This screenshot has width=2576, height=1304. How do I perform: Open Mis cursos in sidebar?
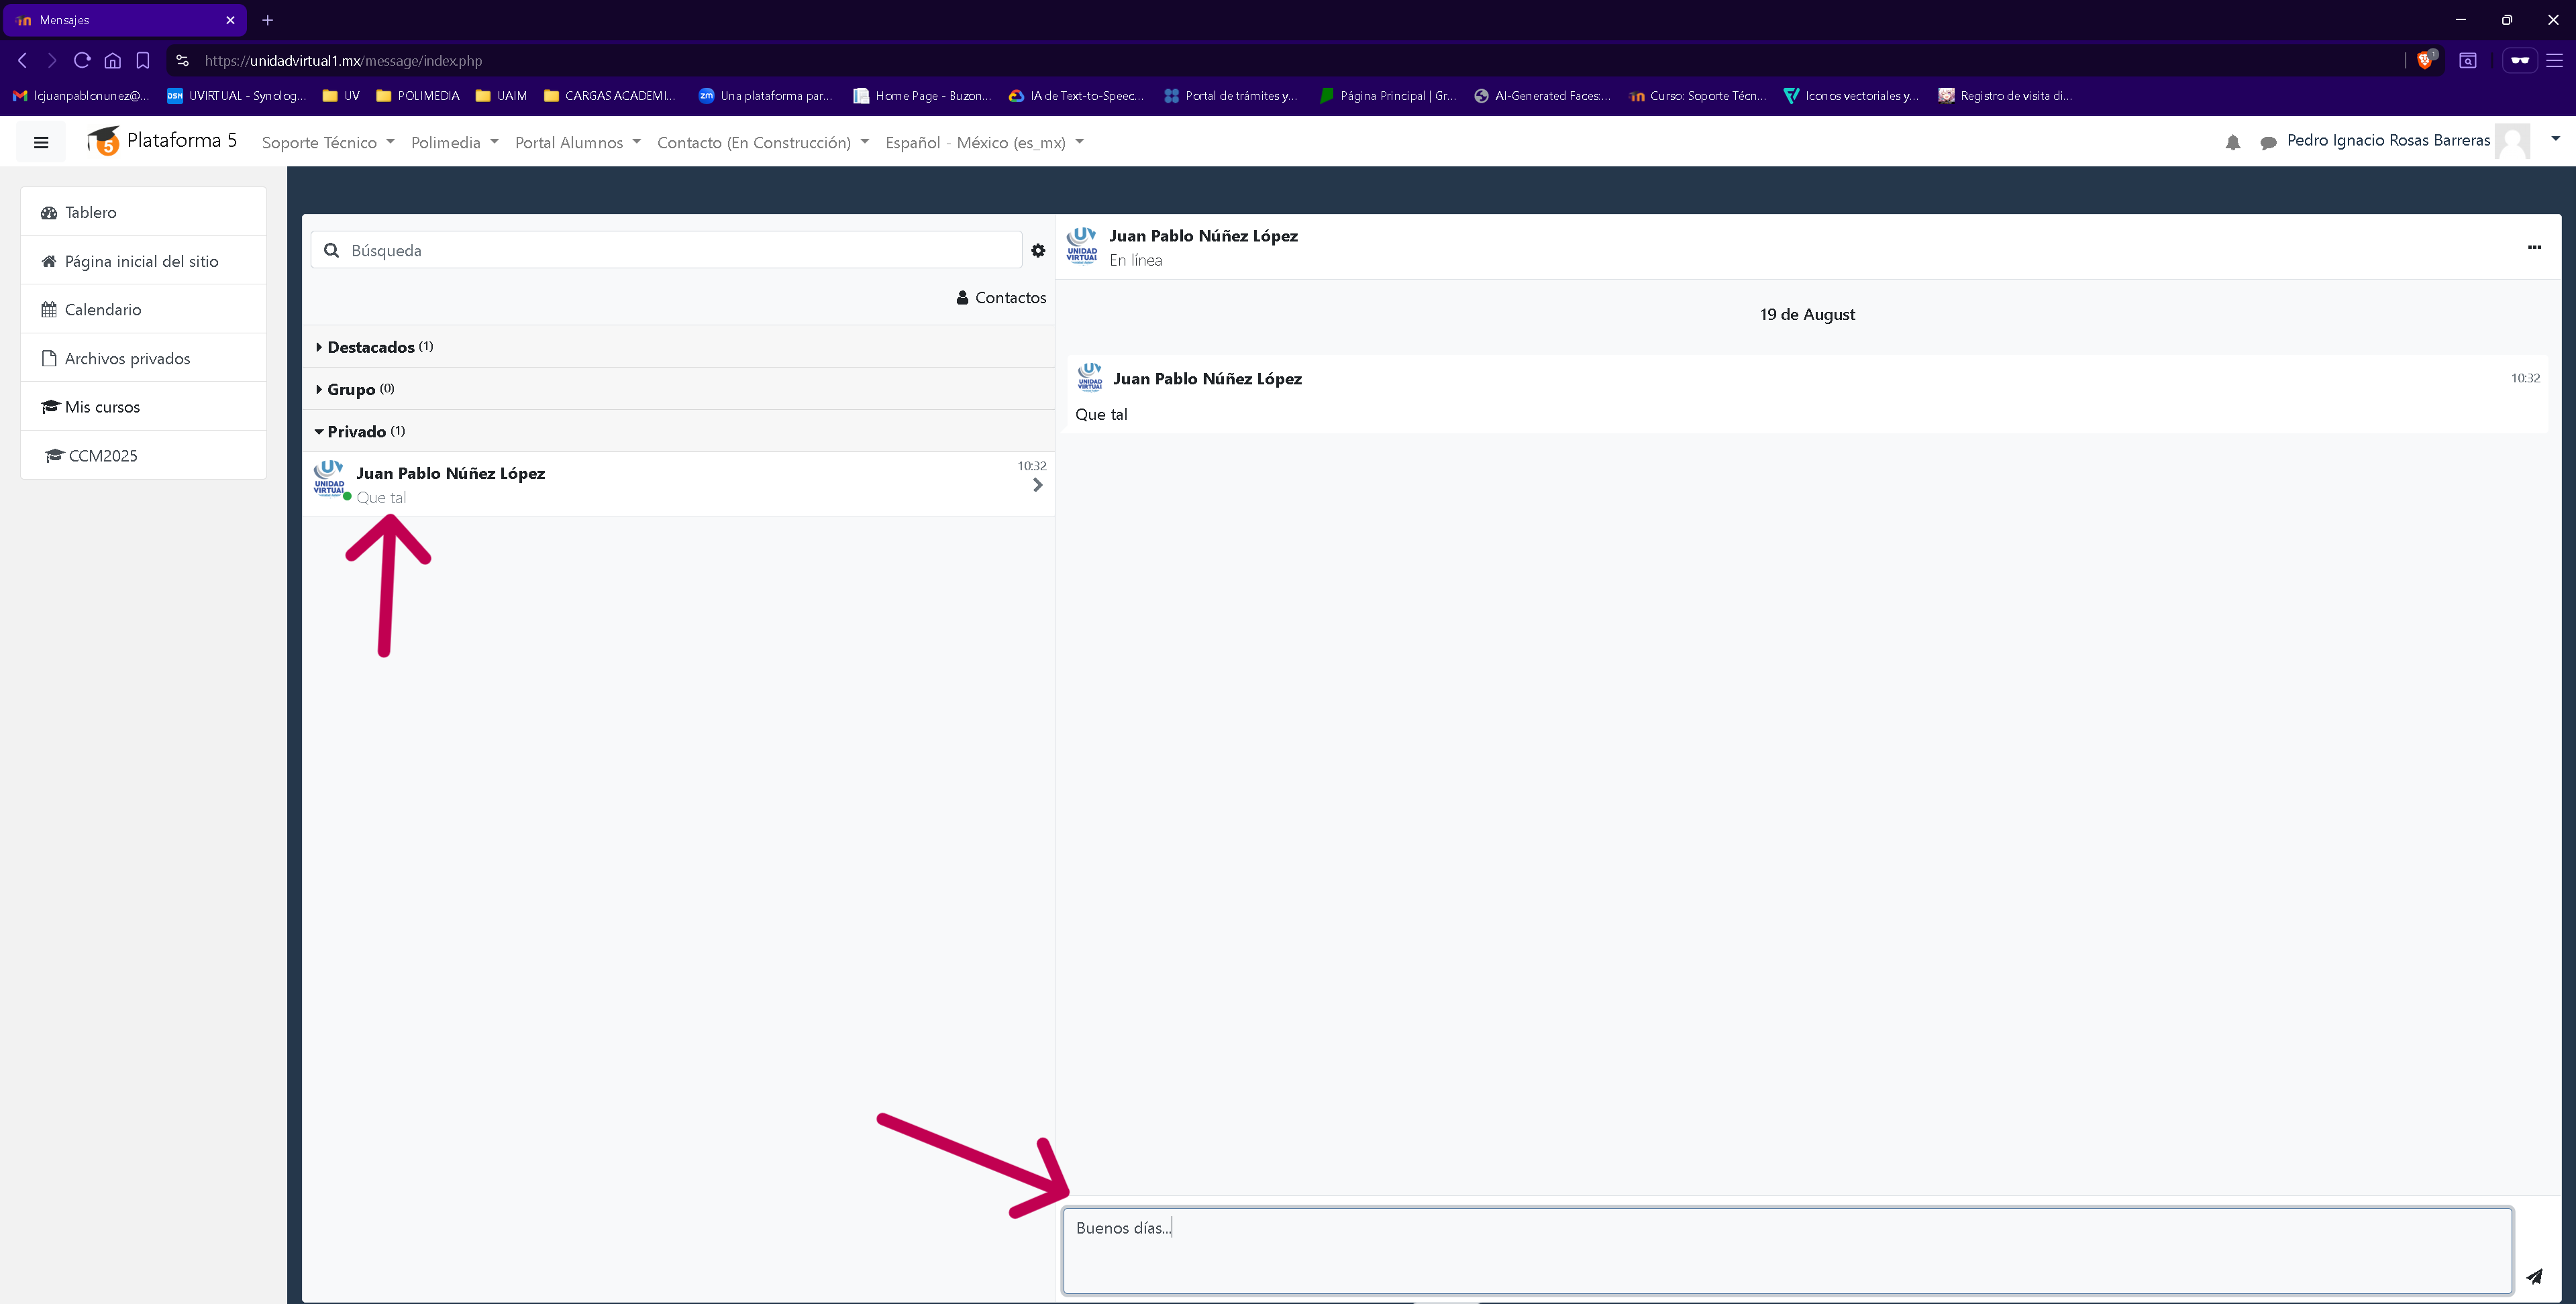point(144,407)
